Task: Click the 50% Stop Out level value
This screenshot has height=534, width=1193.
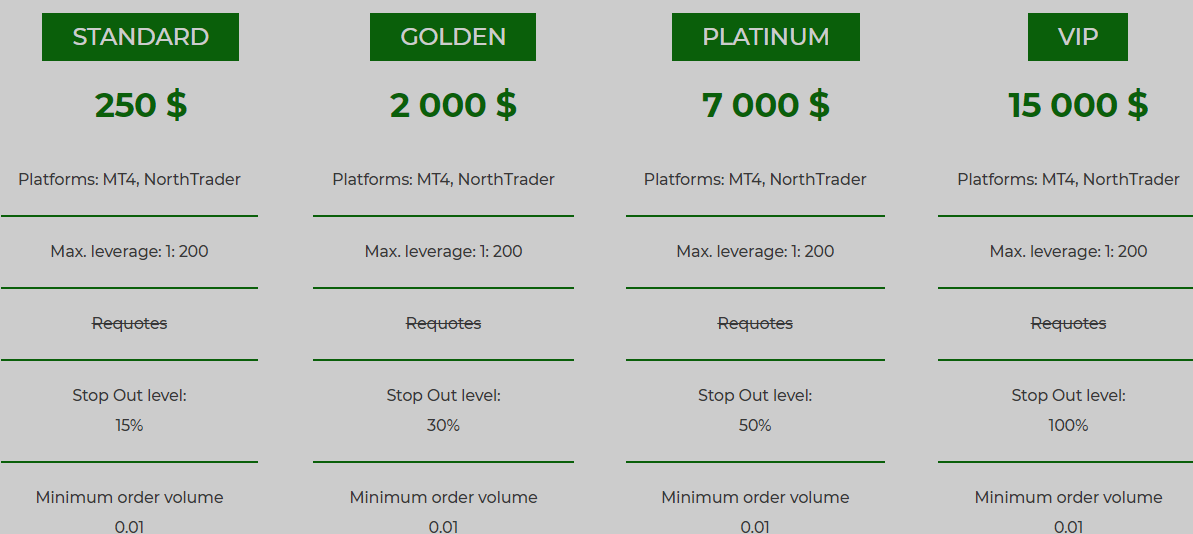Action: tap(755, 426)
